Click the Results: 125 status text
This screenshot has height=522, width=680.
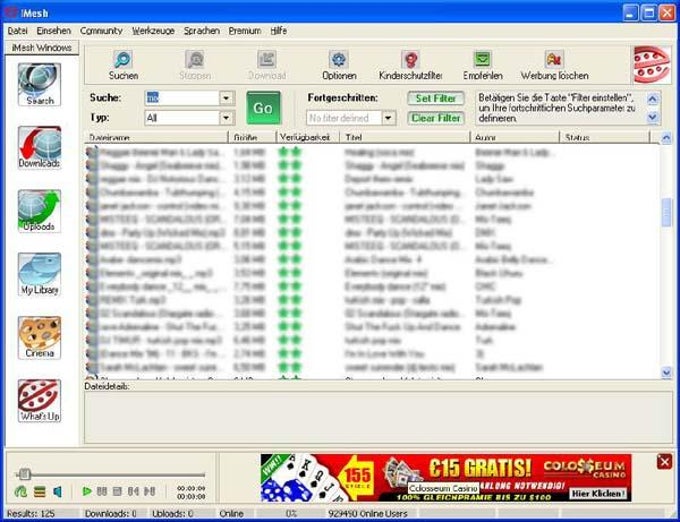pos(31,514)
